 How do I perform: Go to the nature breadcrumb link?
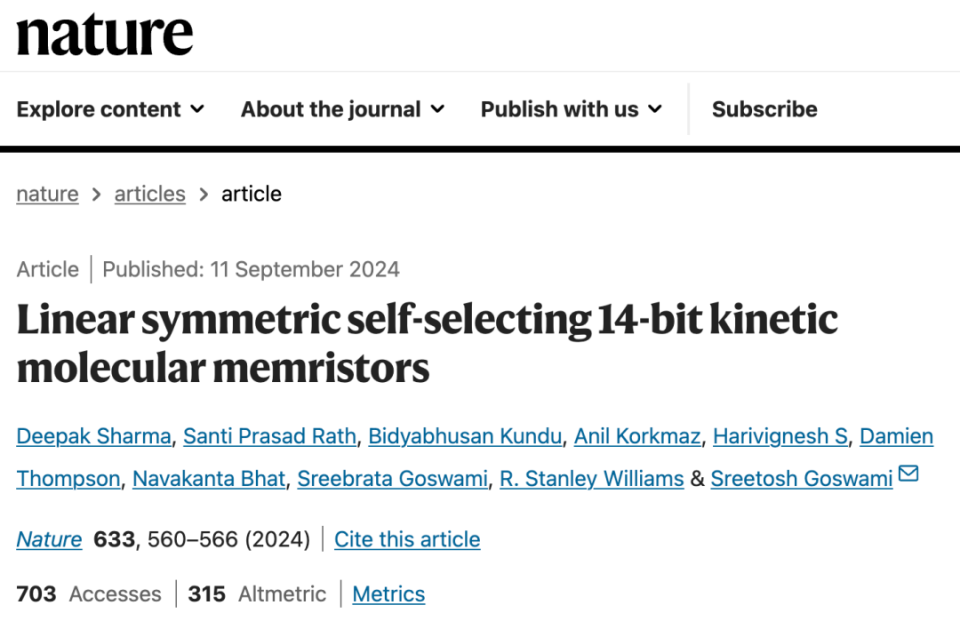[x=47, y=194]
